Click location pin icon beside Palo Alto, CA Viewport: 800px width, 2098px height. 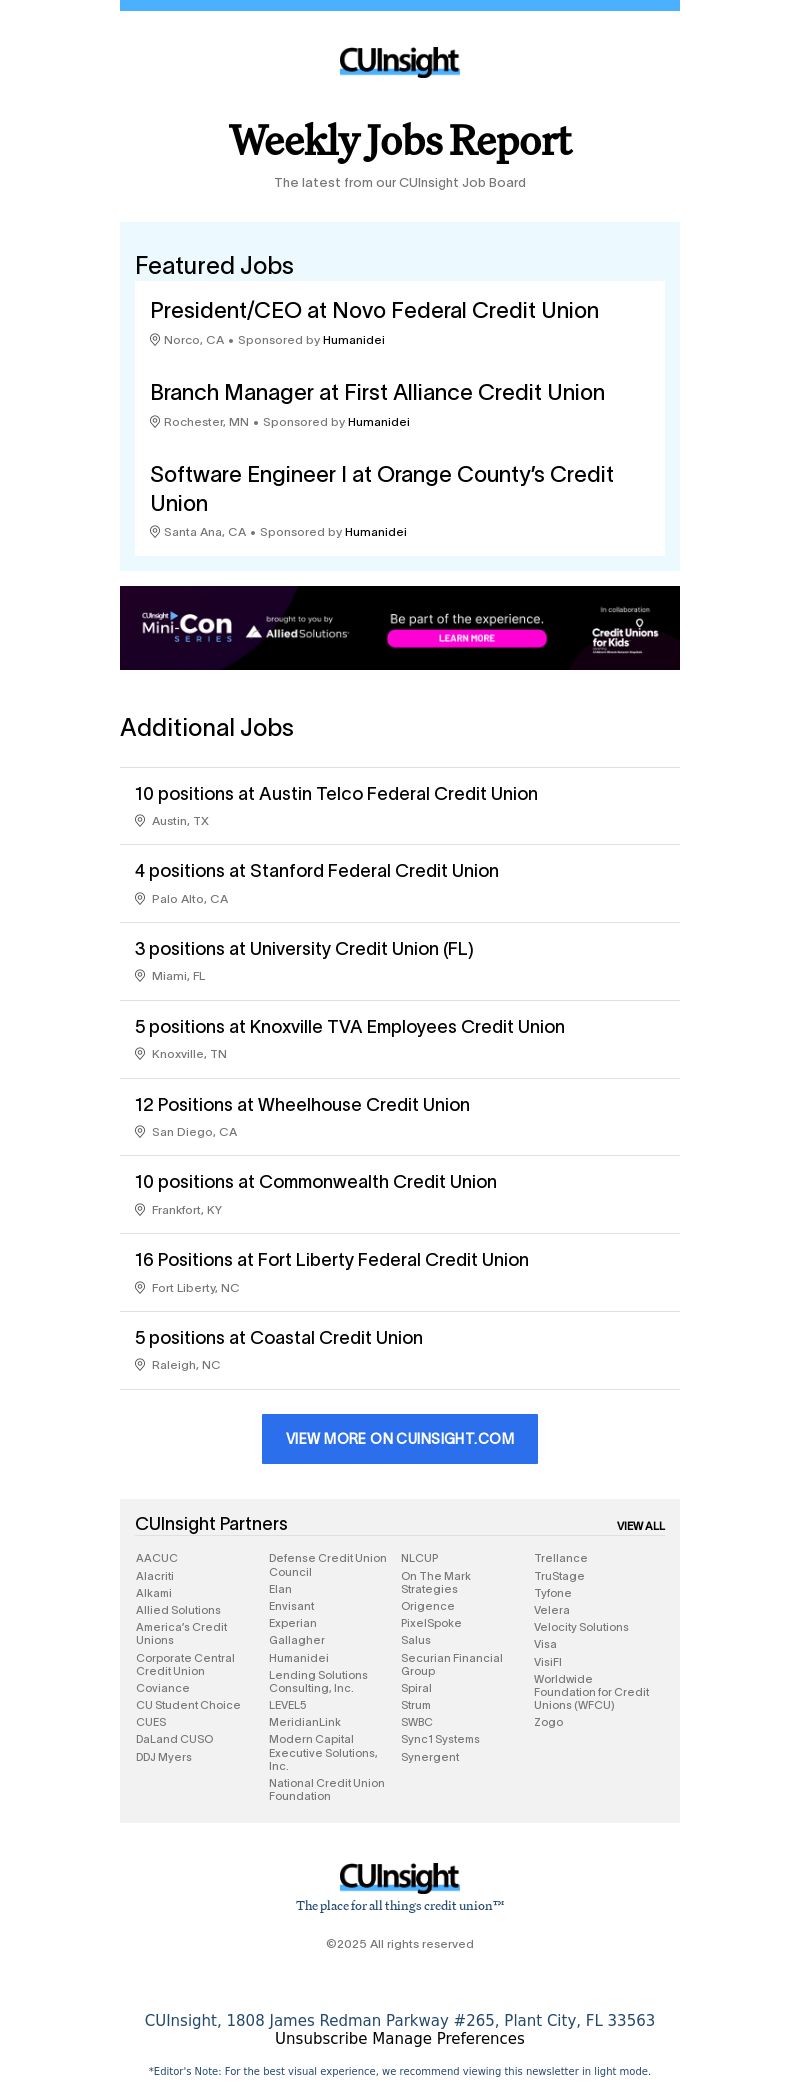tap(140, 899)
